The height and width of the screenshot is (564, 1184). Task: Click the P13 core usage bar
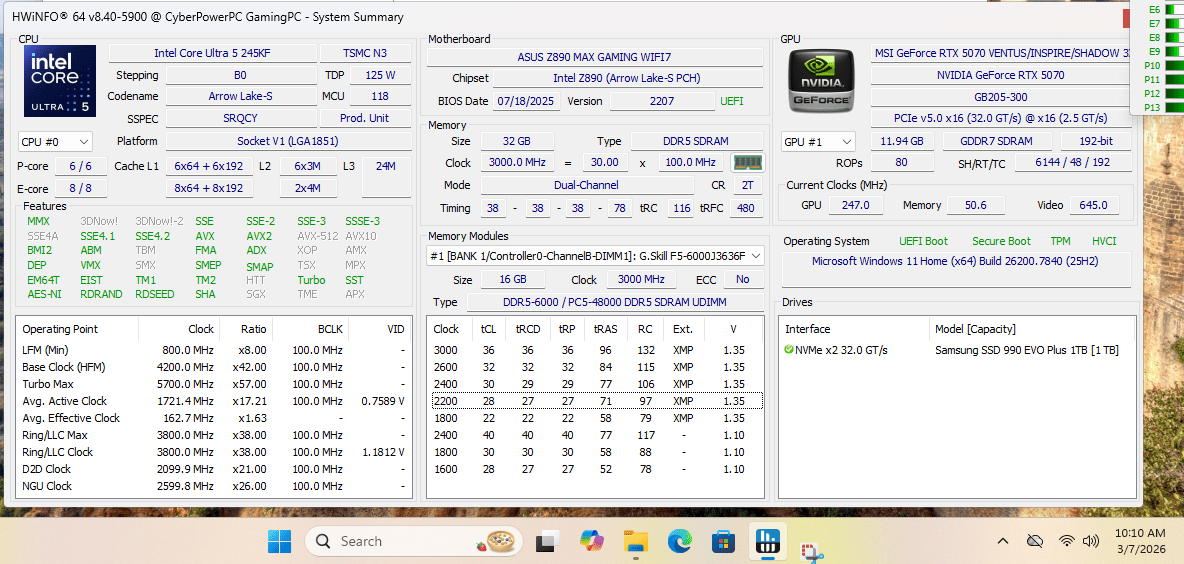click(x=1174, y=107)
